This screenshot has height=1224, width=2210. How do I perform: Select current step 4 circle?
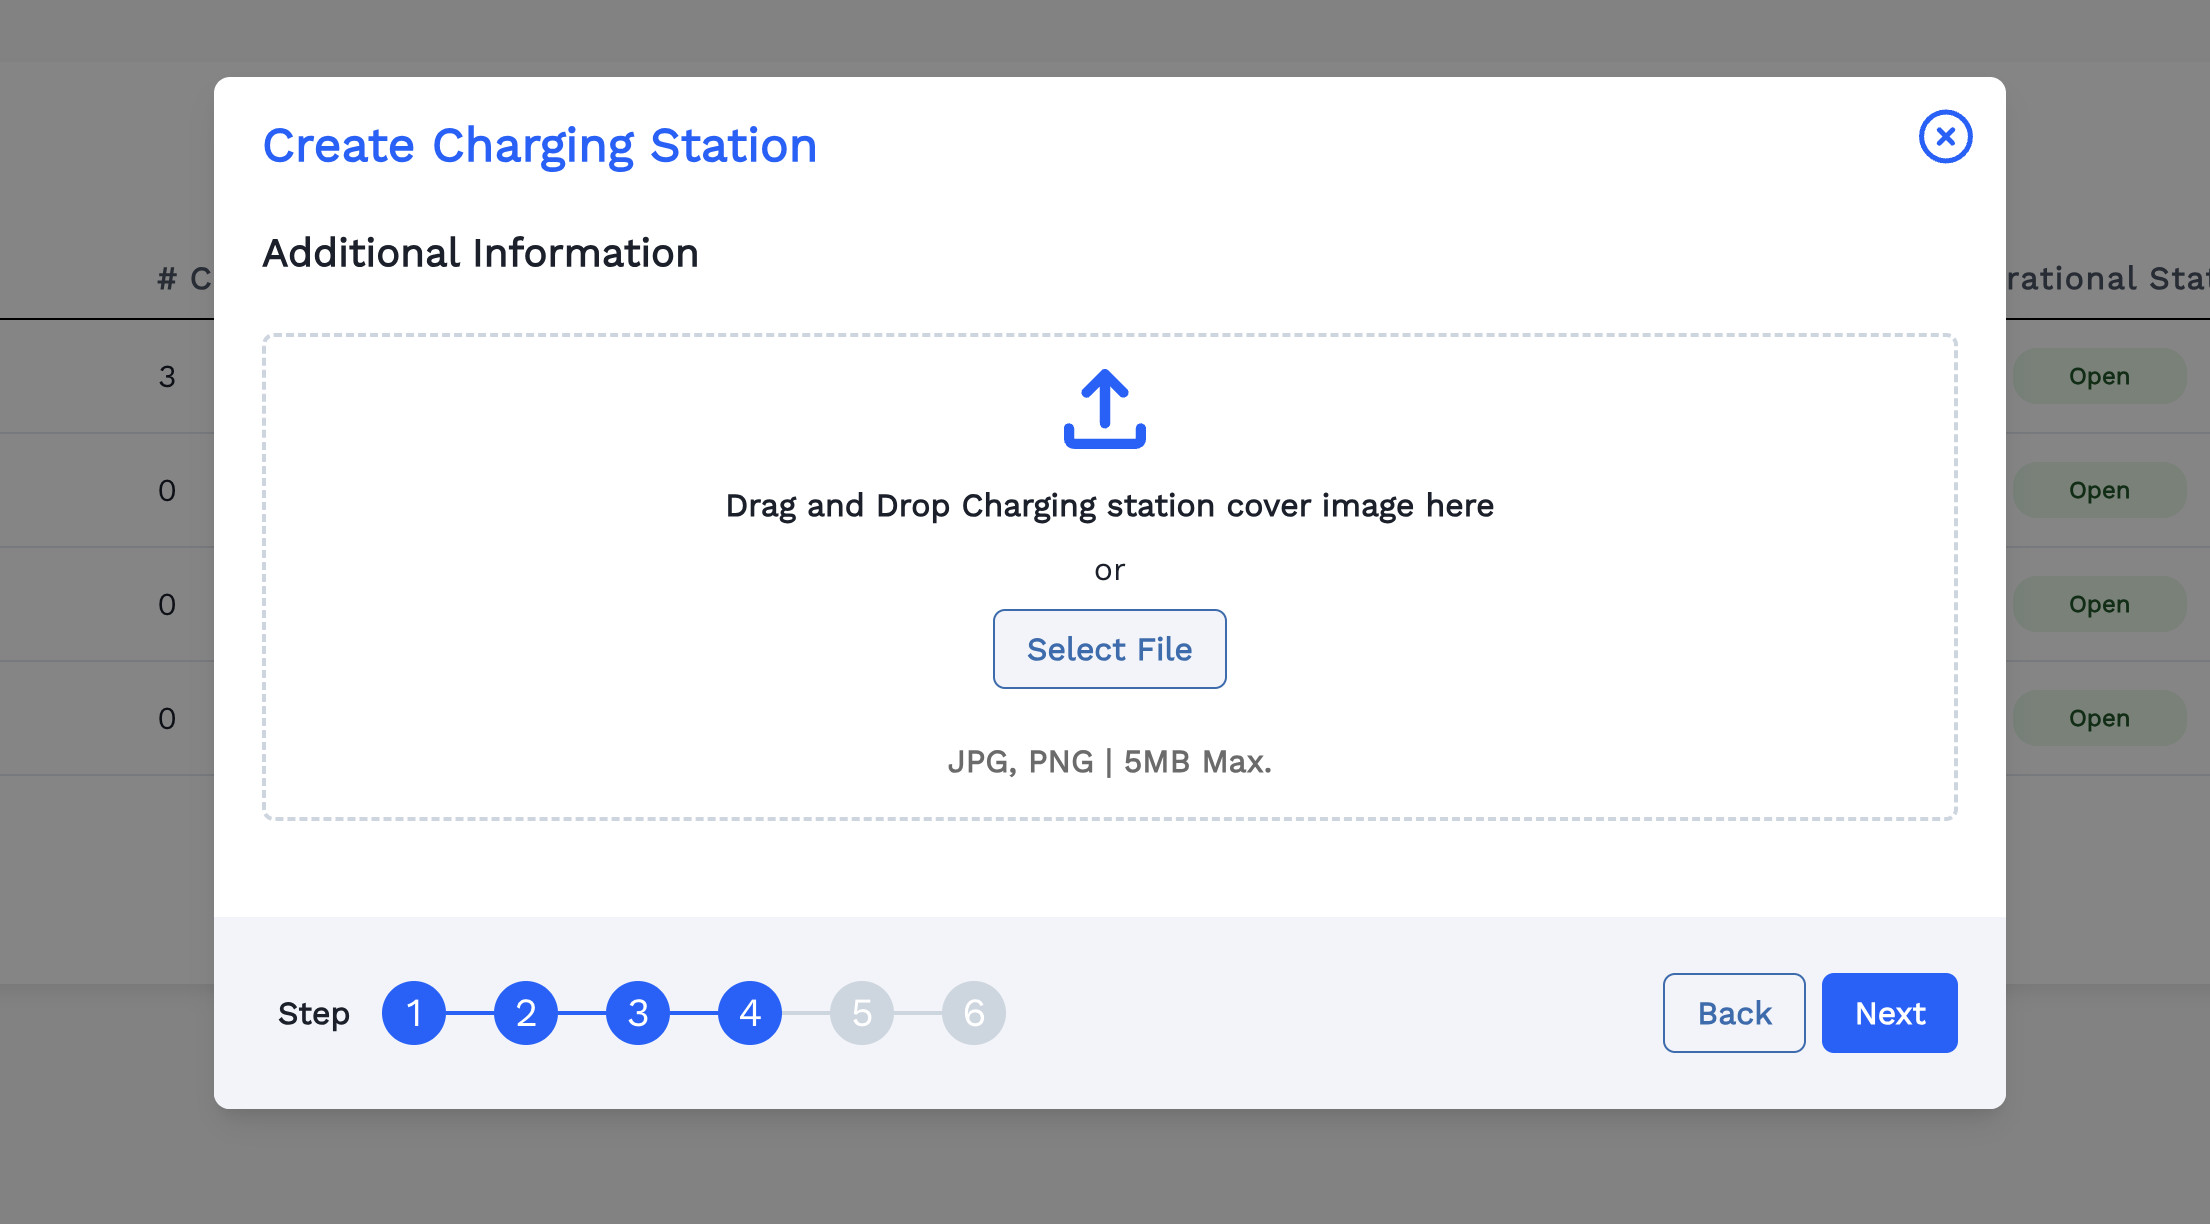pyautogui.click(x=750, y=1013)
